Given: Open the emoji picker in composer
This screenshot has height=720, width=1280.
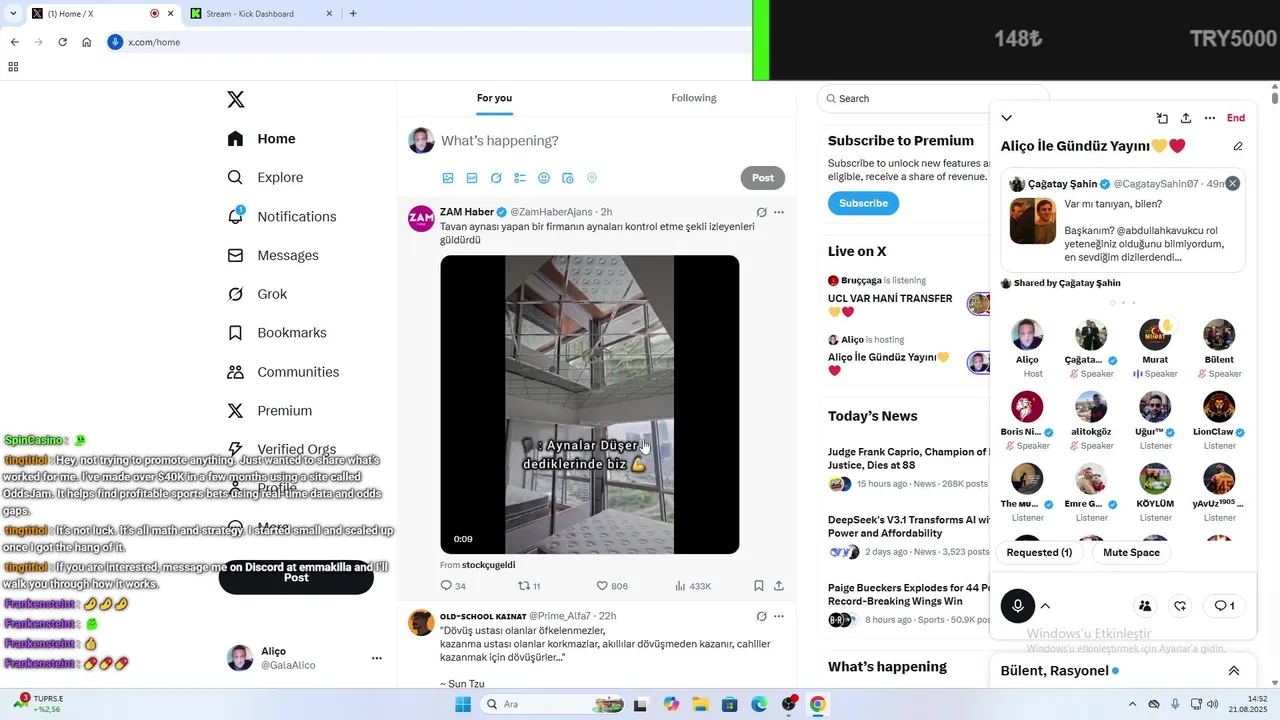Looking at the screenshot, I should coord(544,178).
